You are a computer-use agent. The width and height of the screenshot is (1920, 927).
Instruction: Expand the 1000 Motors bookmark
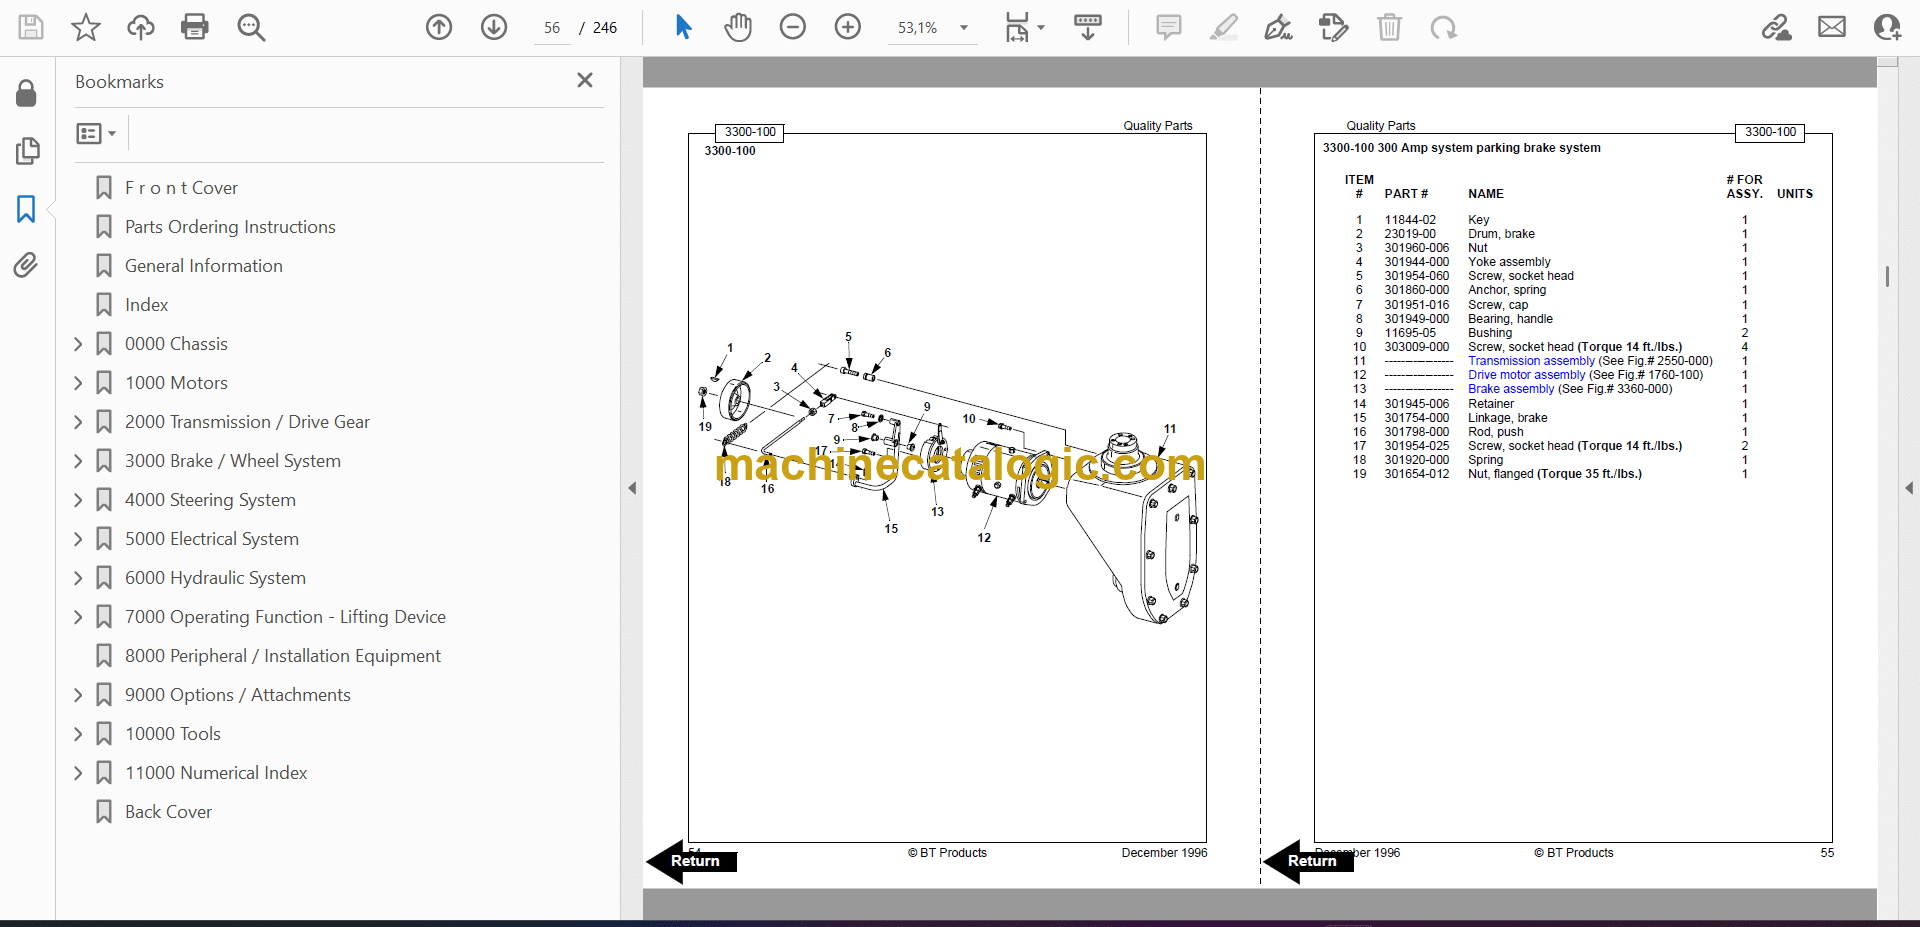click(x=78, y=383)
